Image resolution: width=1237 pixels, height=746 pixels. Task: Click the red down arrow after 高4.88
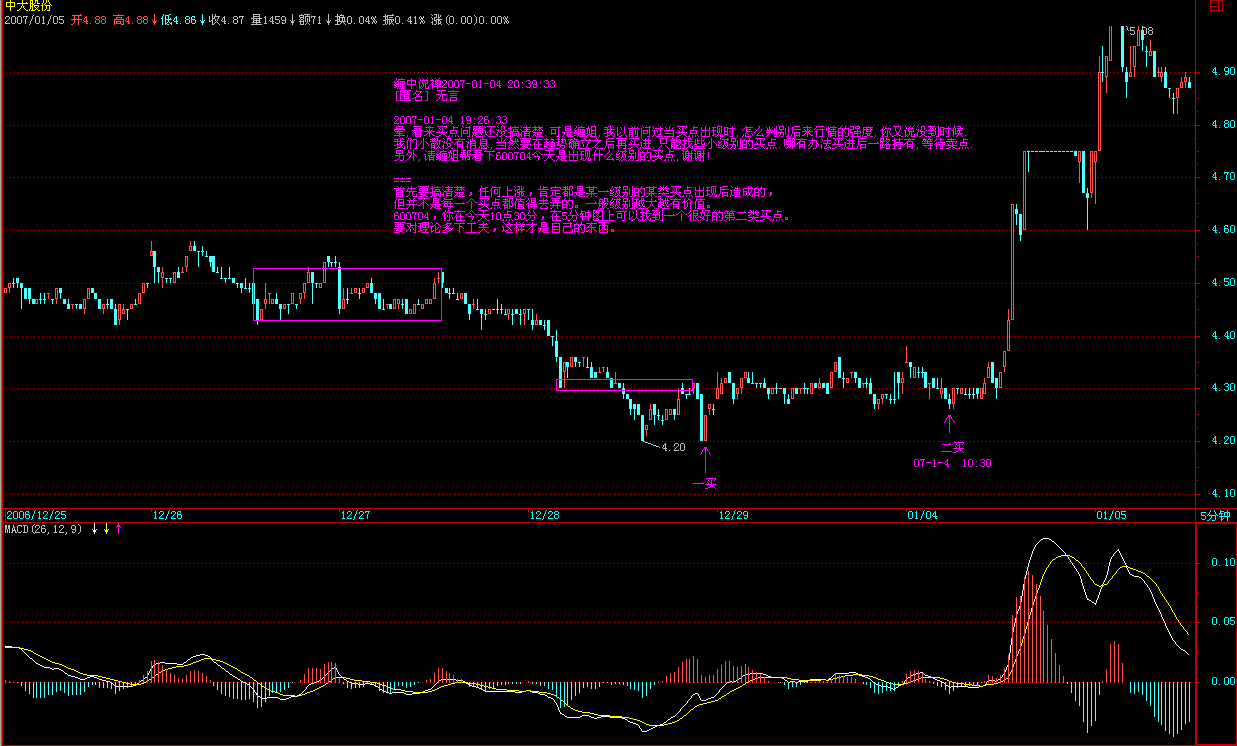tap(154, 20)
